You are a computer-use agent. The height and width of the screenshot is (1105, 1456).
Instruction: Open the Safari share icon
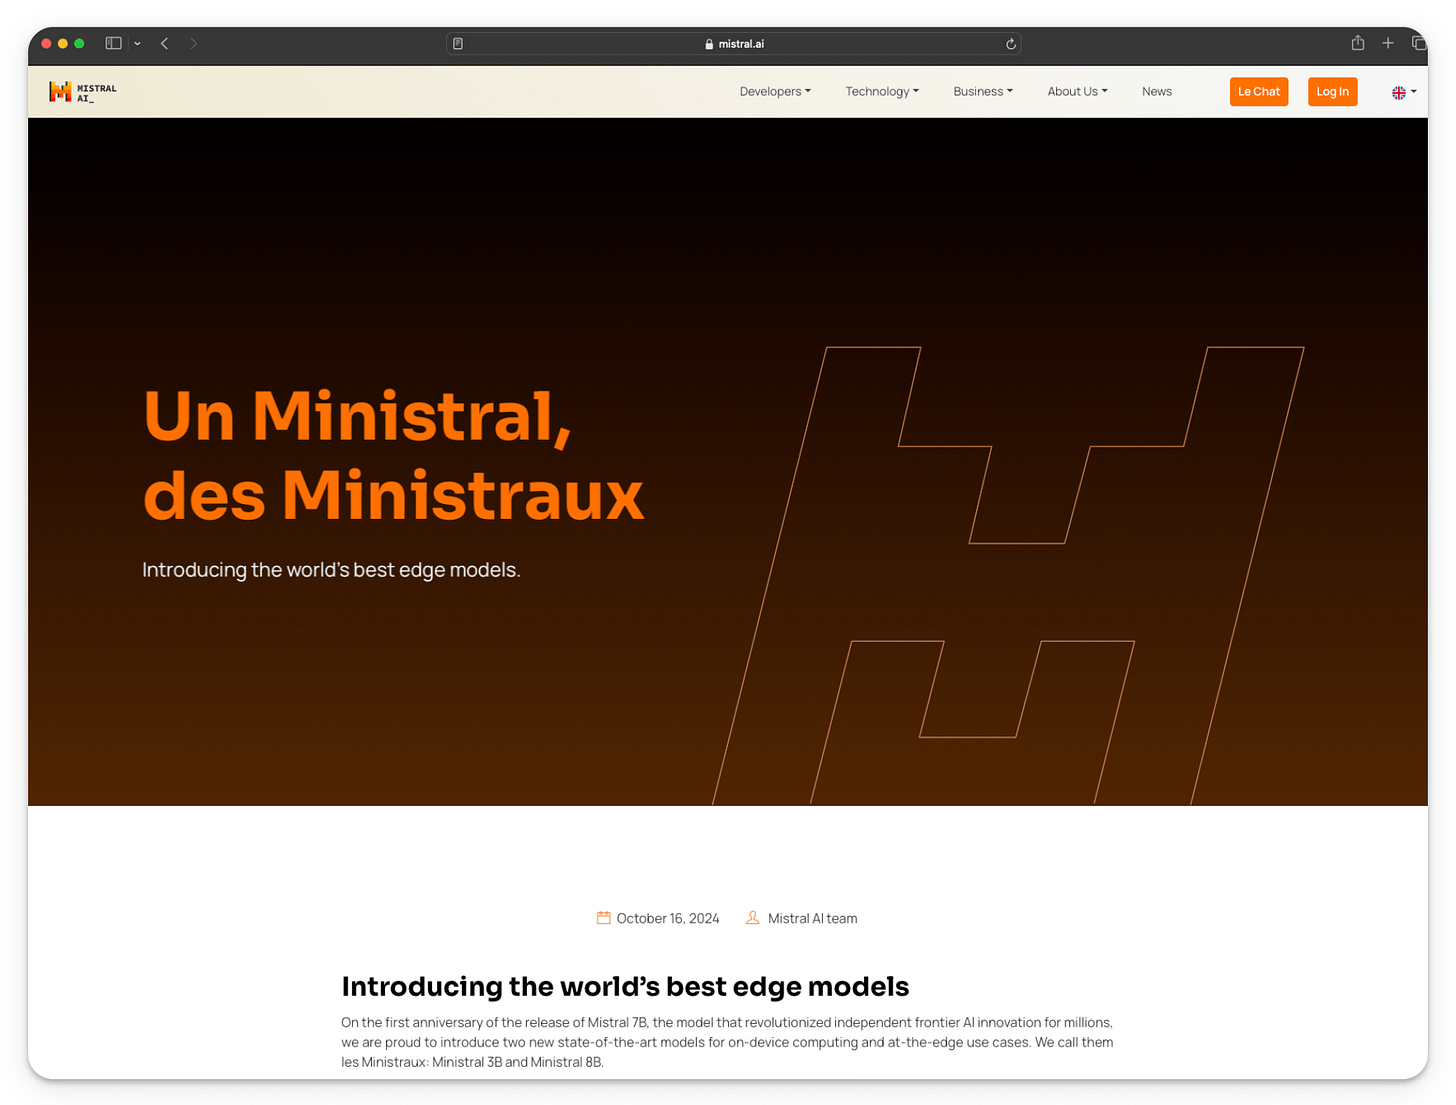pyautogui.click(x=1358, y=42)
